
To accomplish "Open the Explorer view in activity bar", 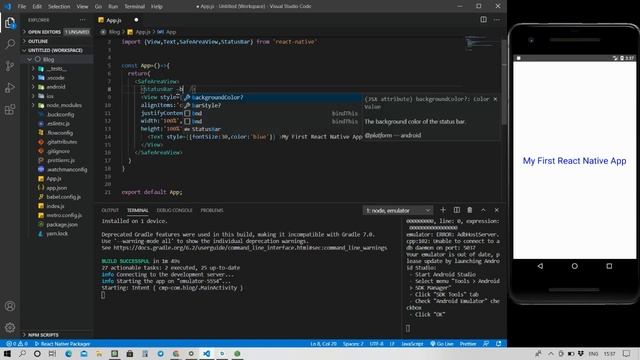I will pyautogui.click(x=10, y=22).
